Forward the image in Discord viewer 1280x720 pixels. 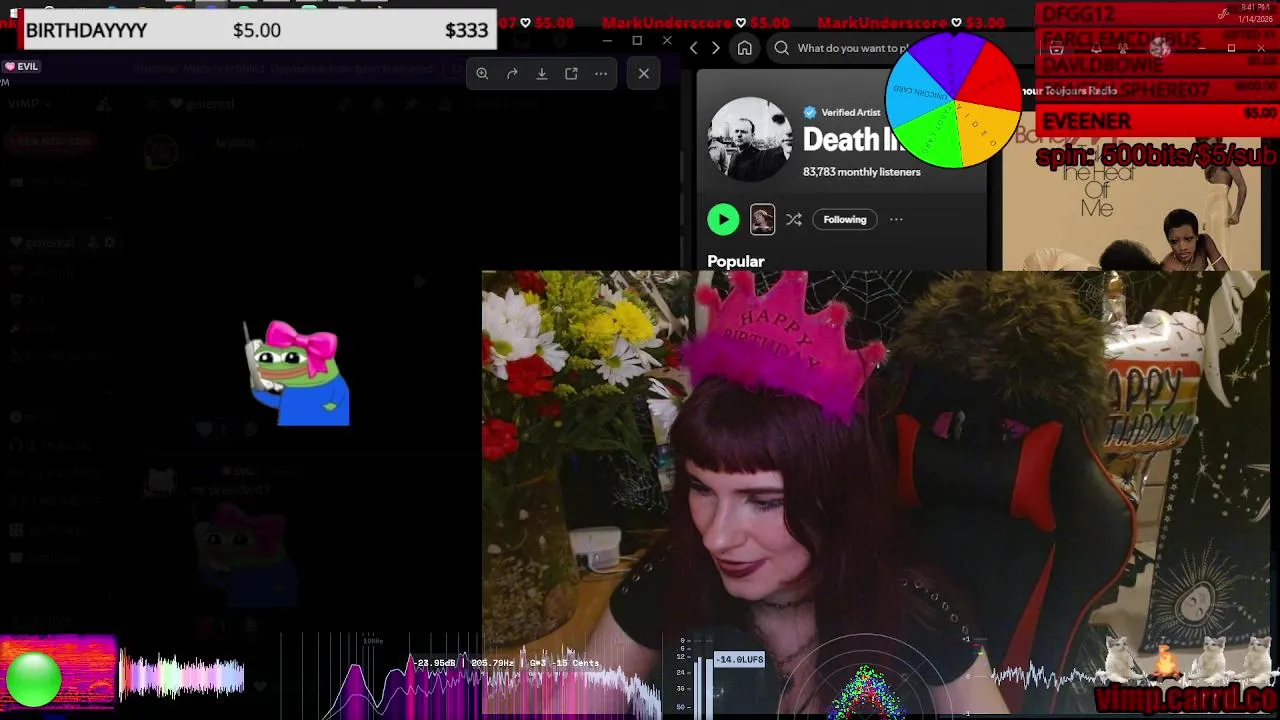[512, 73]
